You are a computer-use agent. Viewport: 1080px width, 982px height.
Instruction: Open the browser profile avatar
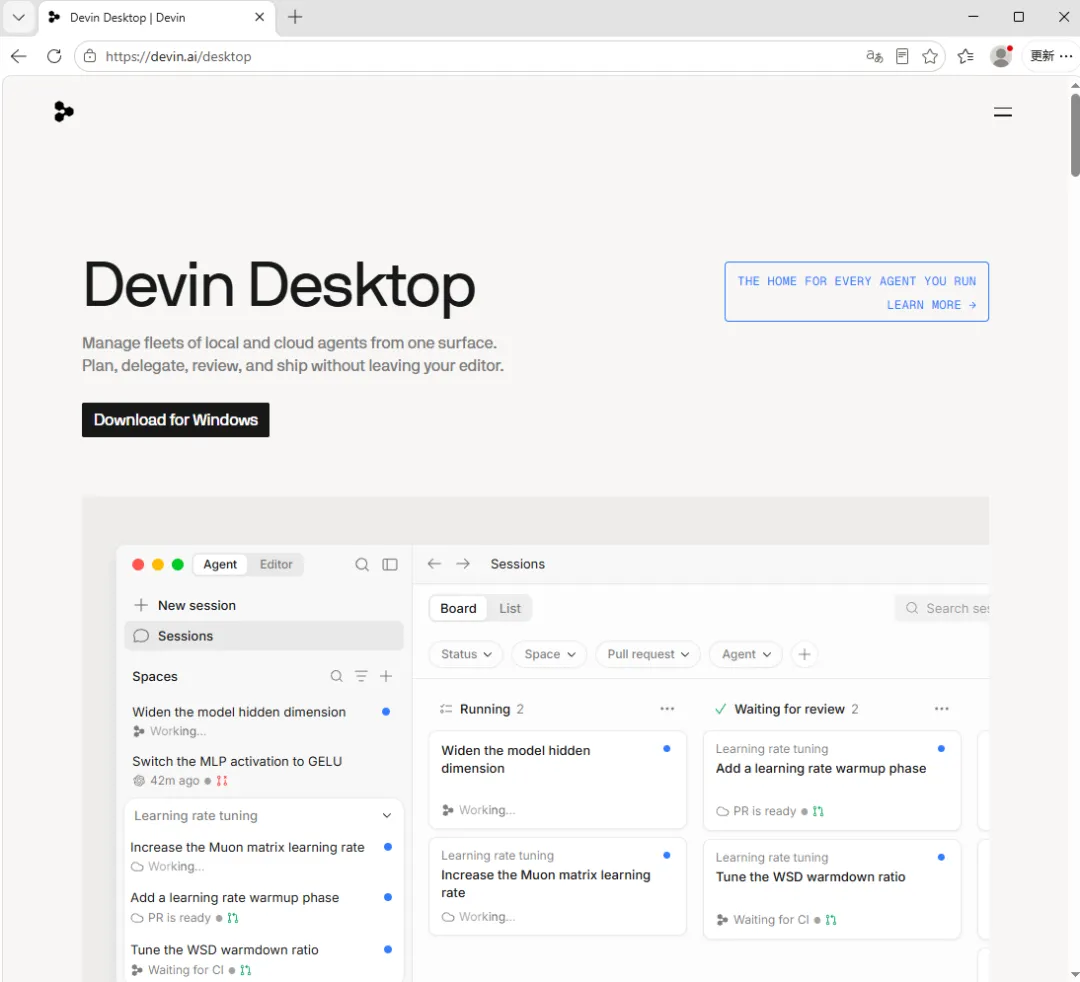(x=1001, y=56)
